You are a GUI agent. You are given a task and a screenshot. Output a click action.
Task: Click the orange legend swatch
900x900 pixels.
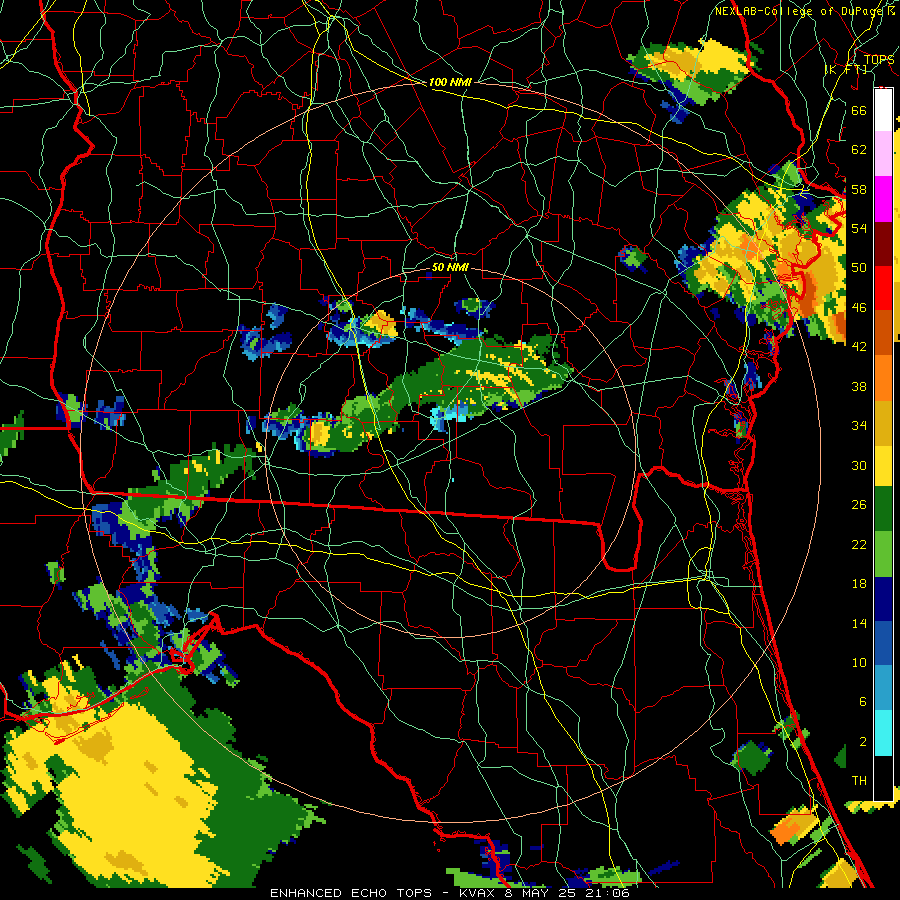coord(883,378)
